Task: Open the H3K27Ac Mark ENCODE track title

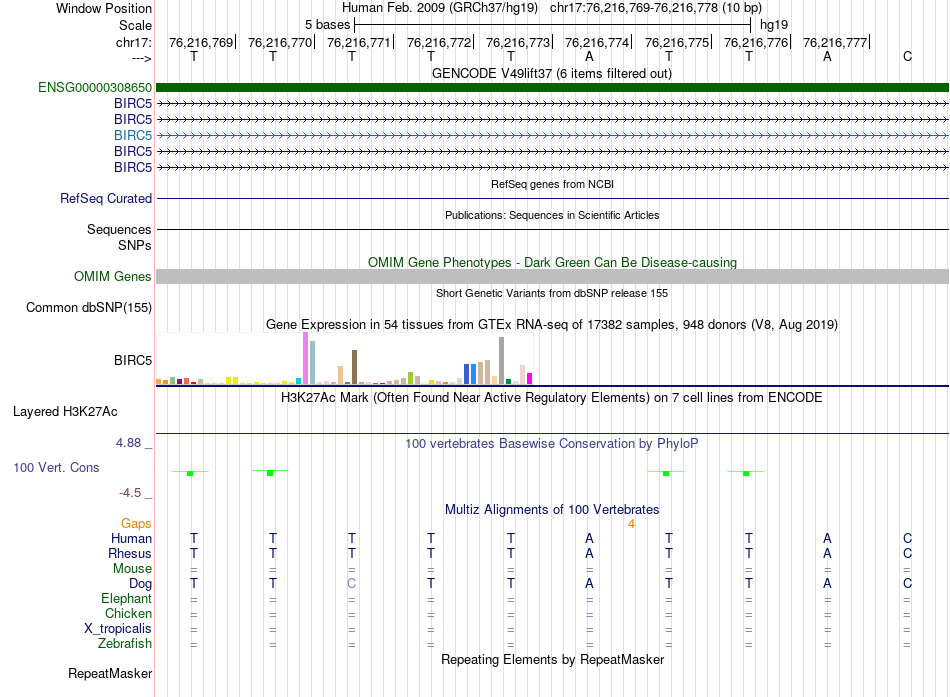Action: pos(552,398)
